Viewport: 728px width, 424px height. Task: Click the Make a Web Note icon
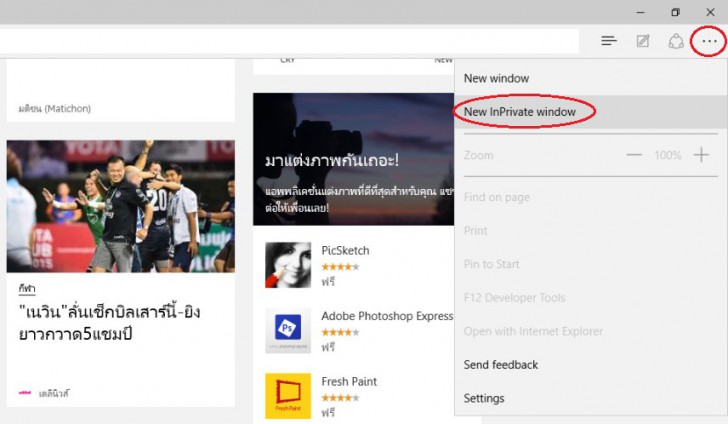tap(643, 41)
